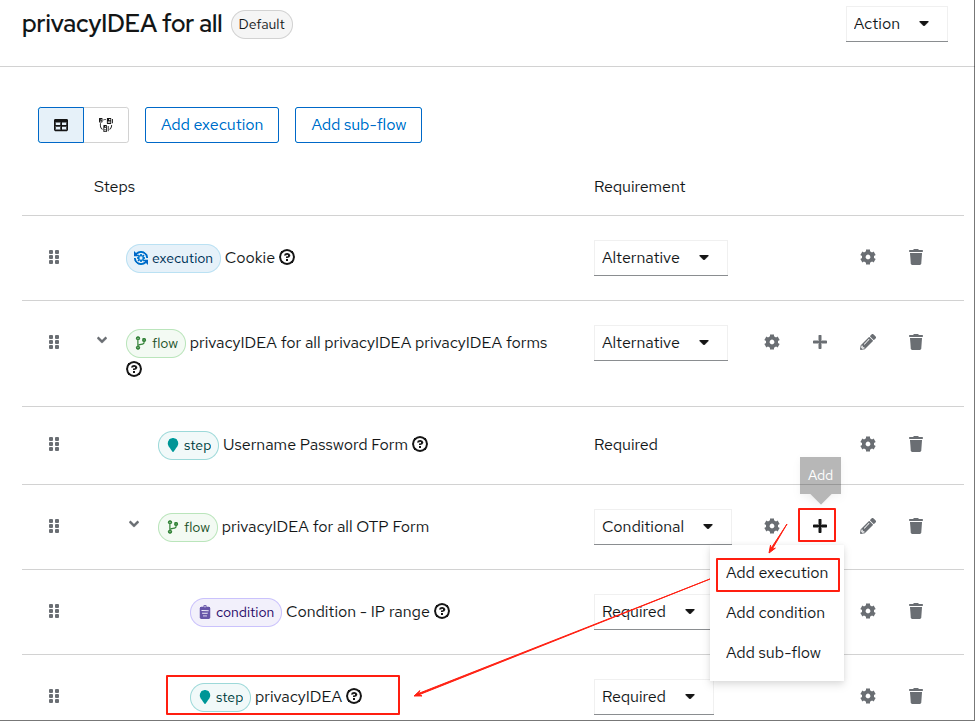Viewport: 975px width, 721px height.
Task: Delete the Username Password Form step
Action: (915, 444)
